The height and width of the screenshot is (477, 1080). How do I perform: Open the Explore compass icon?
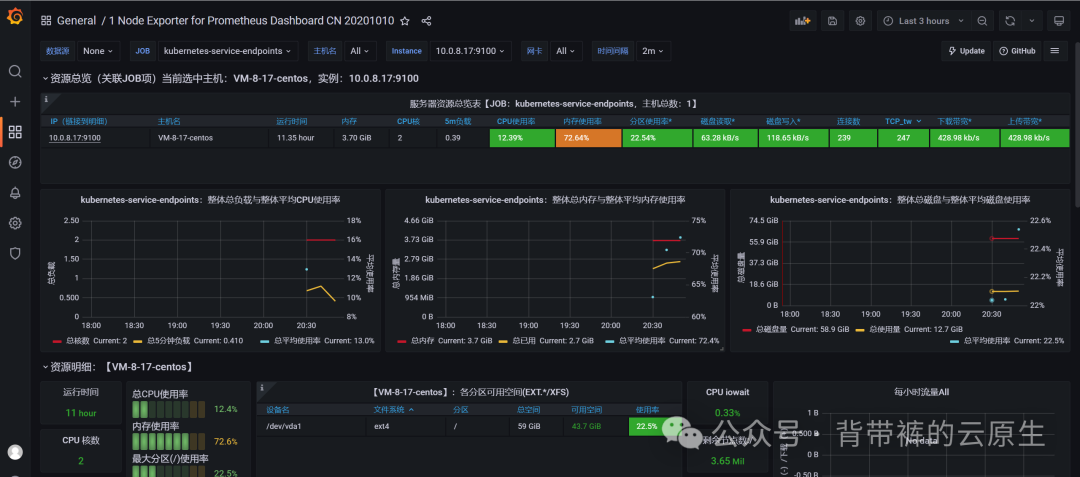click(x=15, y=162)
